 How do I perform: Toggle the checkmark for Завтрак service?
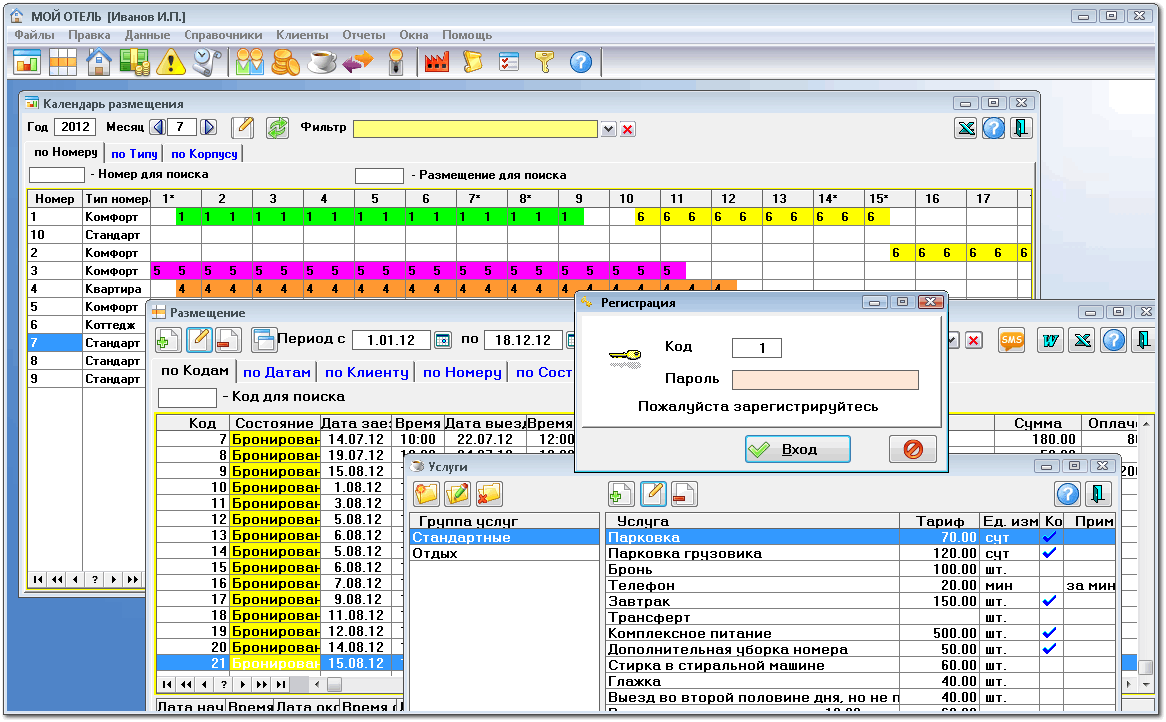tap(1050, 602)
